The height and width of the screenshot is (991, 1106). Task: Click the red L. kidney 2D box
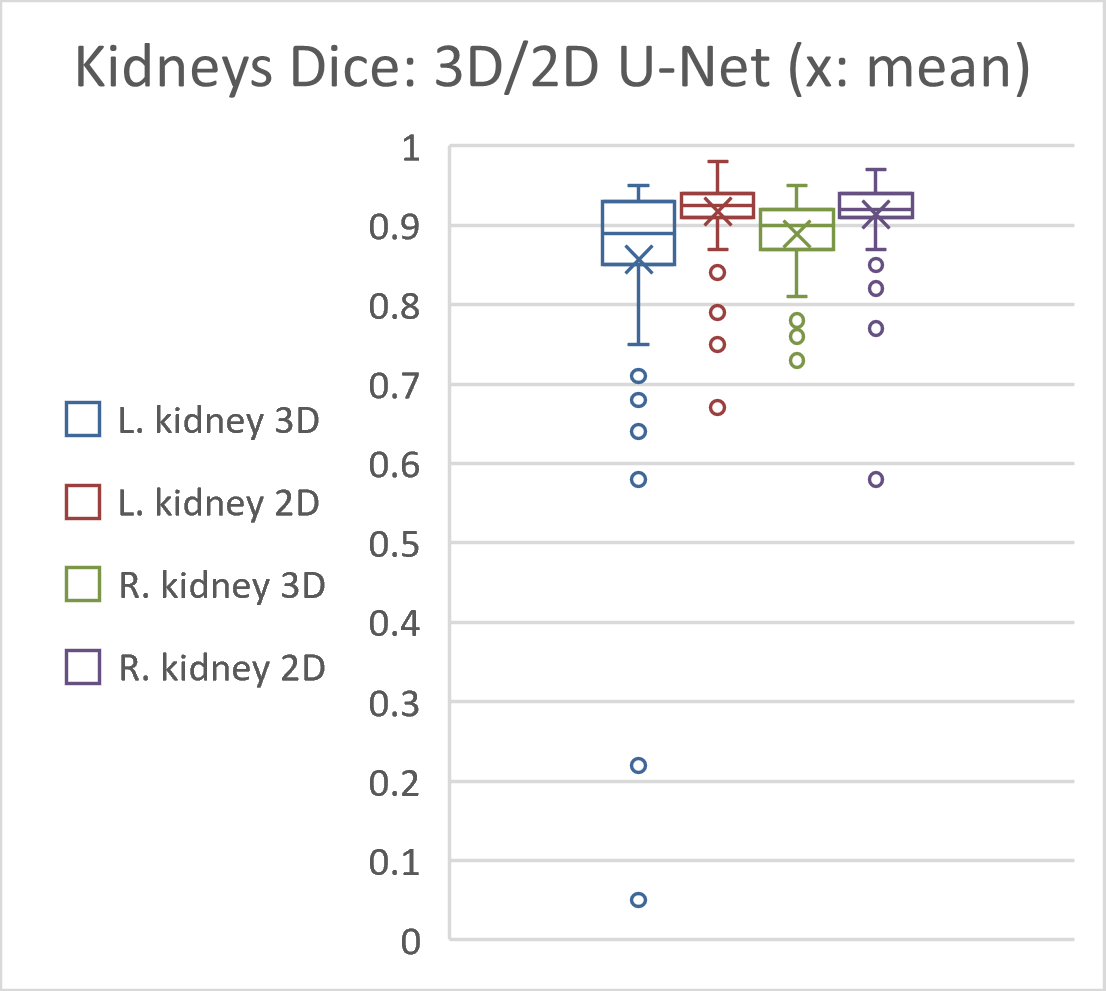[717, 205]
